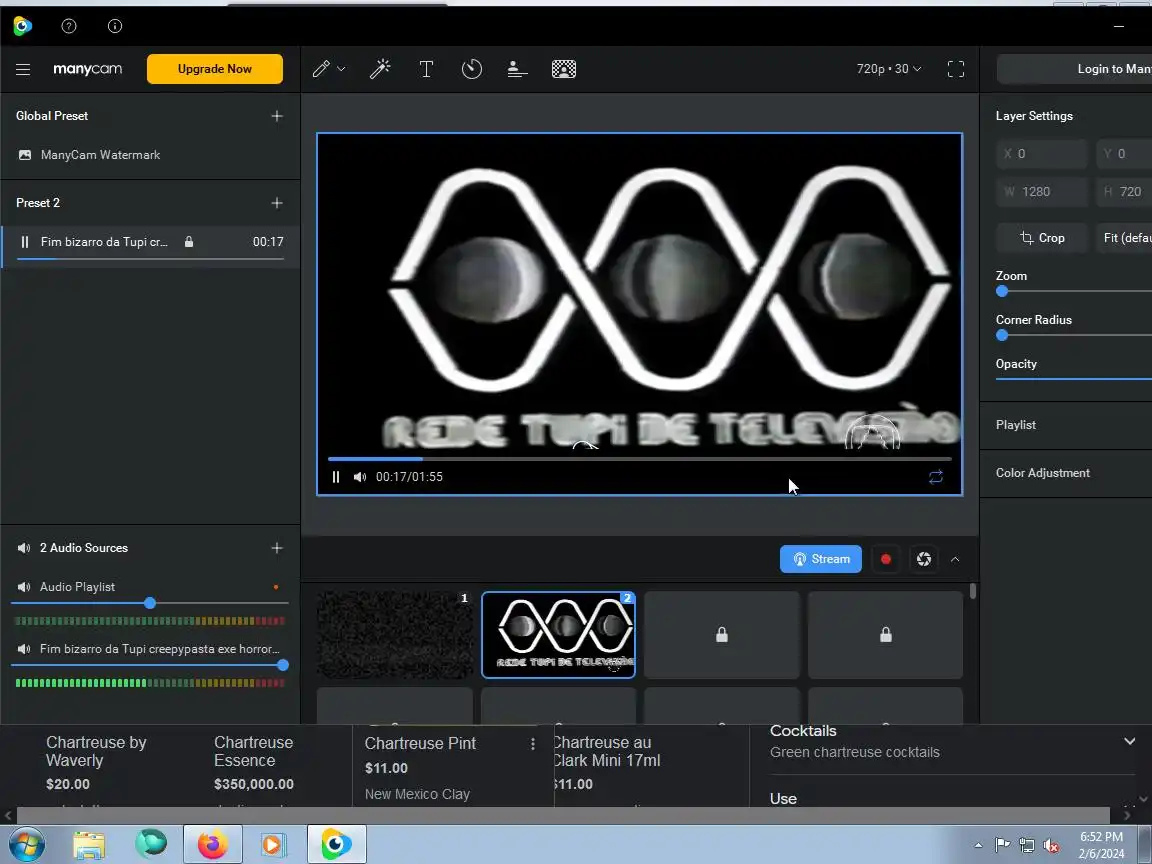Select preset thumbnail 1
Viewport: 1152px width, 864px height.
tap(395, 635)
